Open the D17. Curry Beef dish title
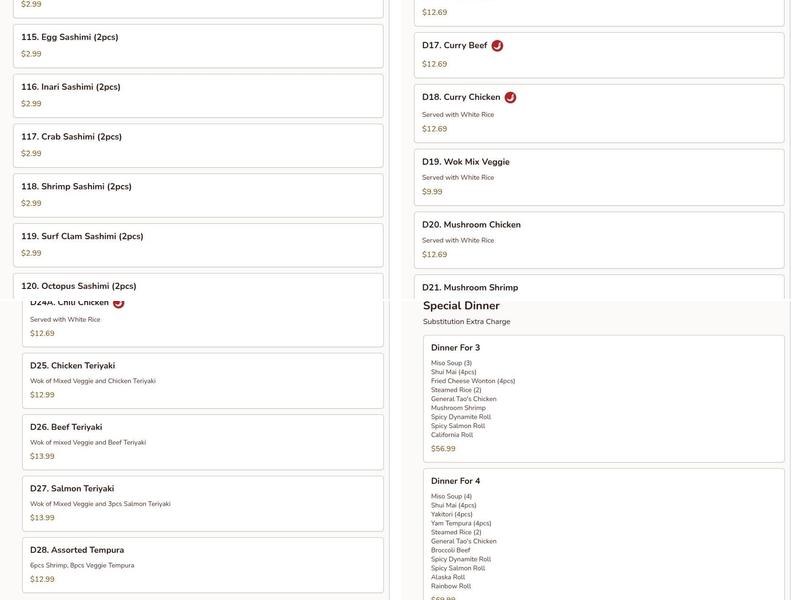The width and height of the screenshot is (800, 600). click(x=455, y=46)
